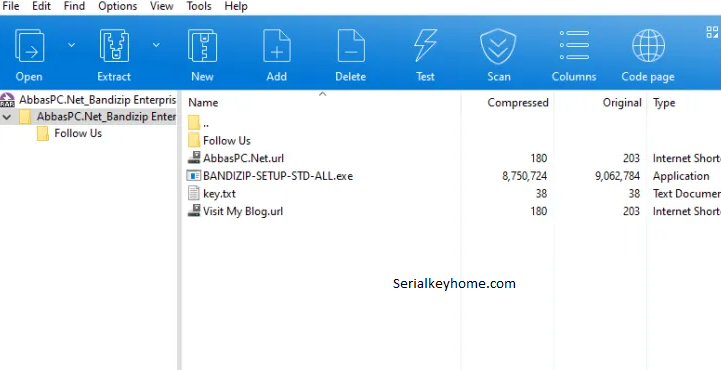This screenshot has height=370, width=721.
Task: Open the View menu
Action: coord(162,6)
